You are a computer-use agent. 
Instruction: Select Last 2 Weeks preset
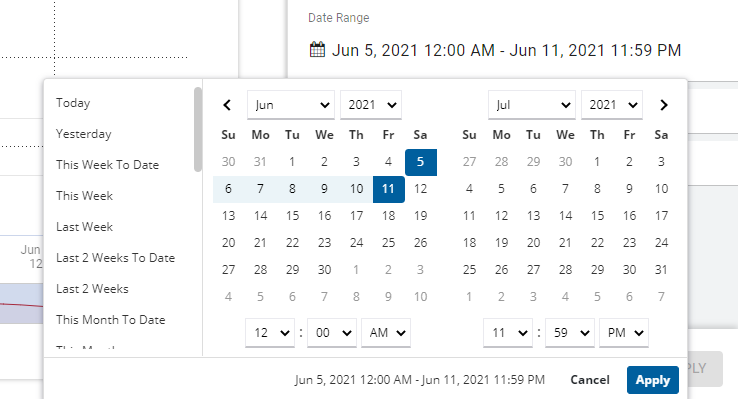point(92,289)
